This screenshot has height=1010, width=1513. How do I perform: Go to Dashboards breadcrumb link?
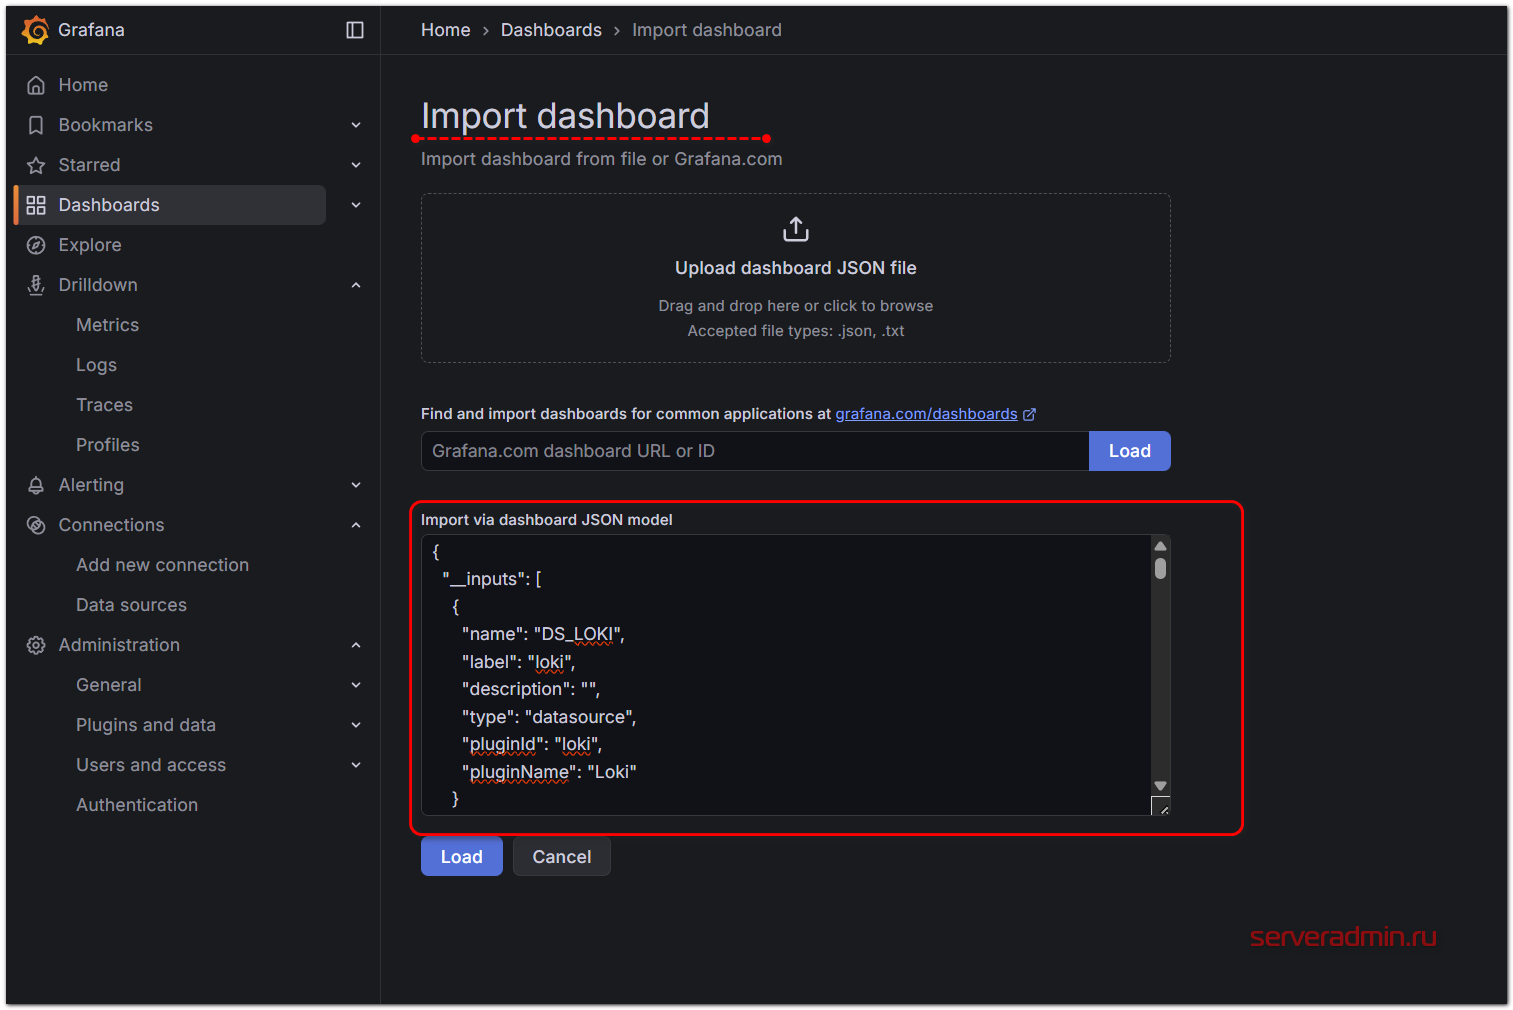click(551, 30)
